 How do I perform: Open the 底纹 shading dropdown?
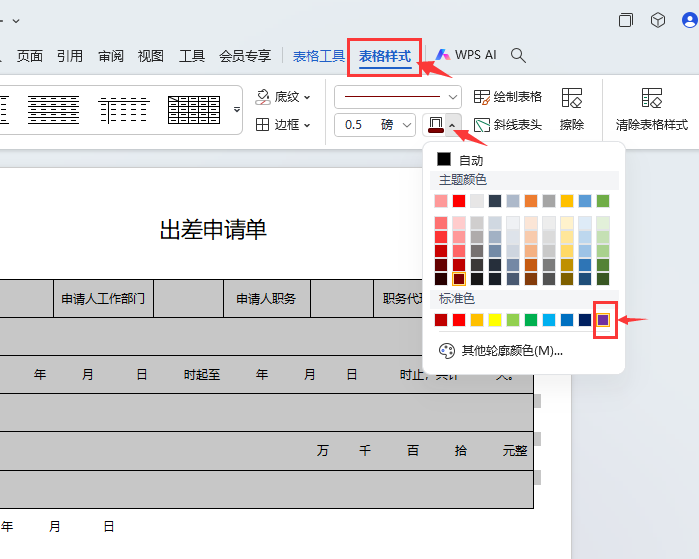click(x=283, y=97)
